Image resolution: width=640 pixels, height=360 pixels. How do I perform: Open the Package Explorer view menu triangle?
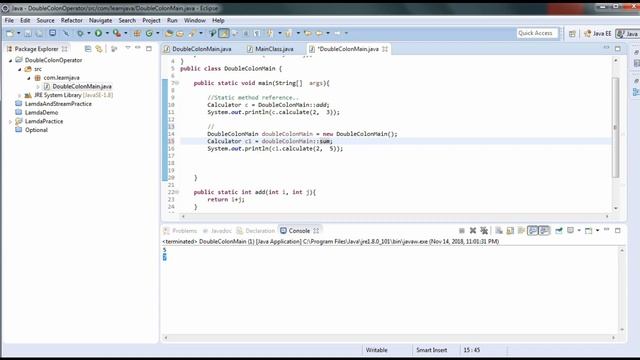pos(127,48)
